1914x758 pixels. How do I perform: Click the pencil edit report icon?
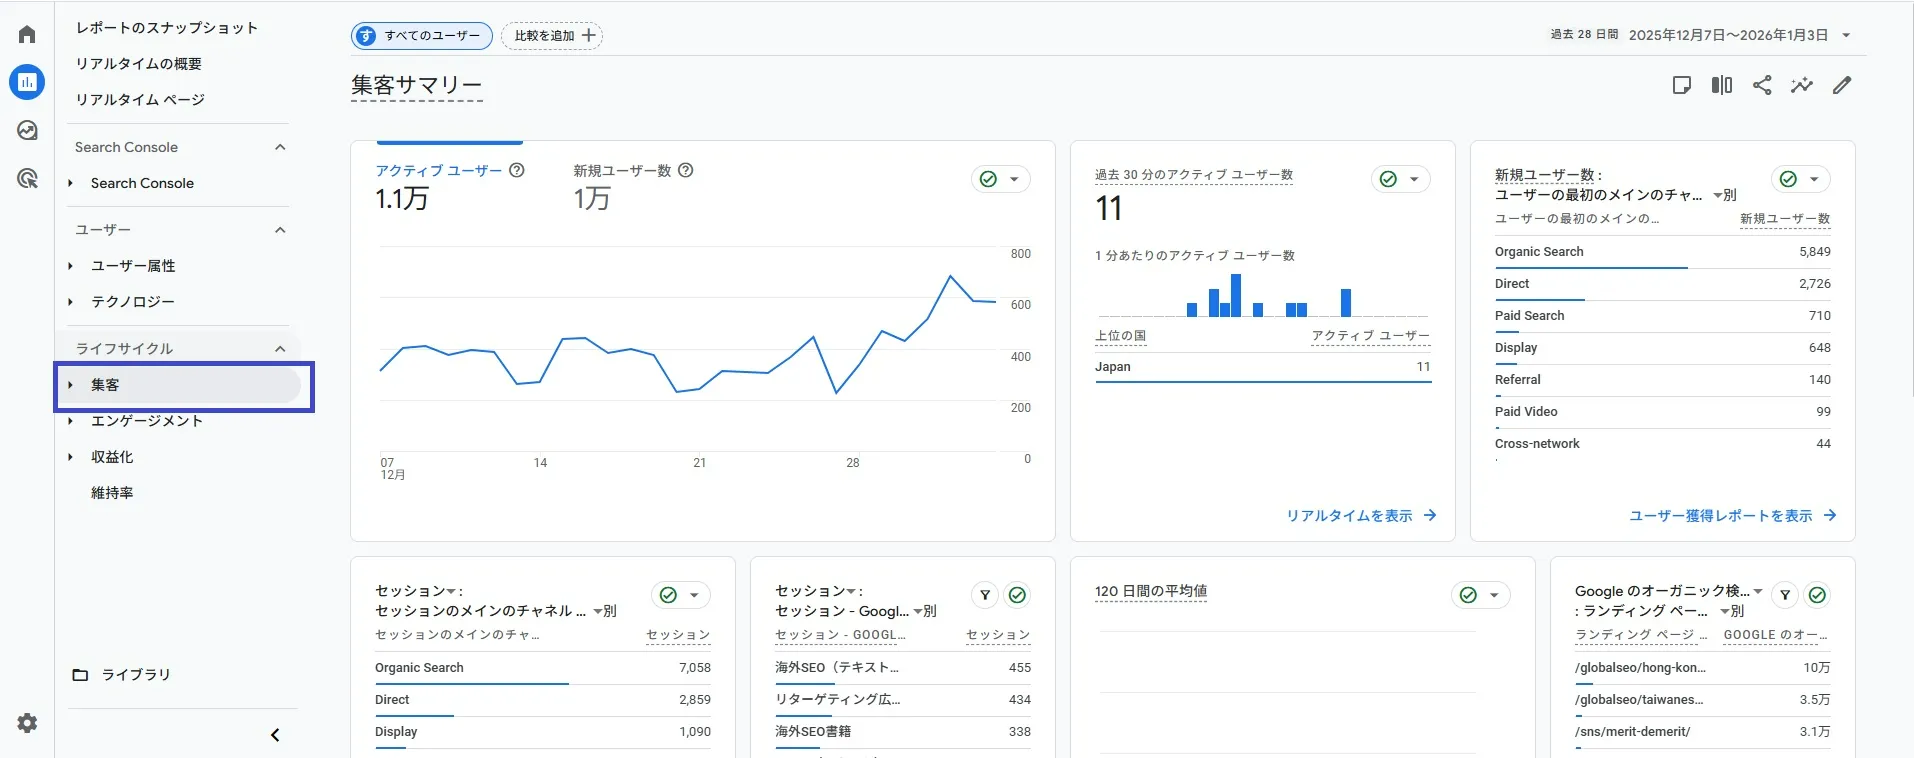1842,85
